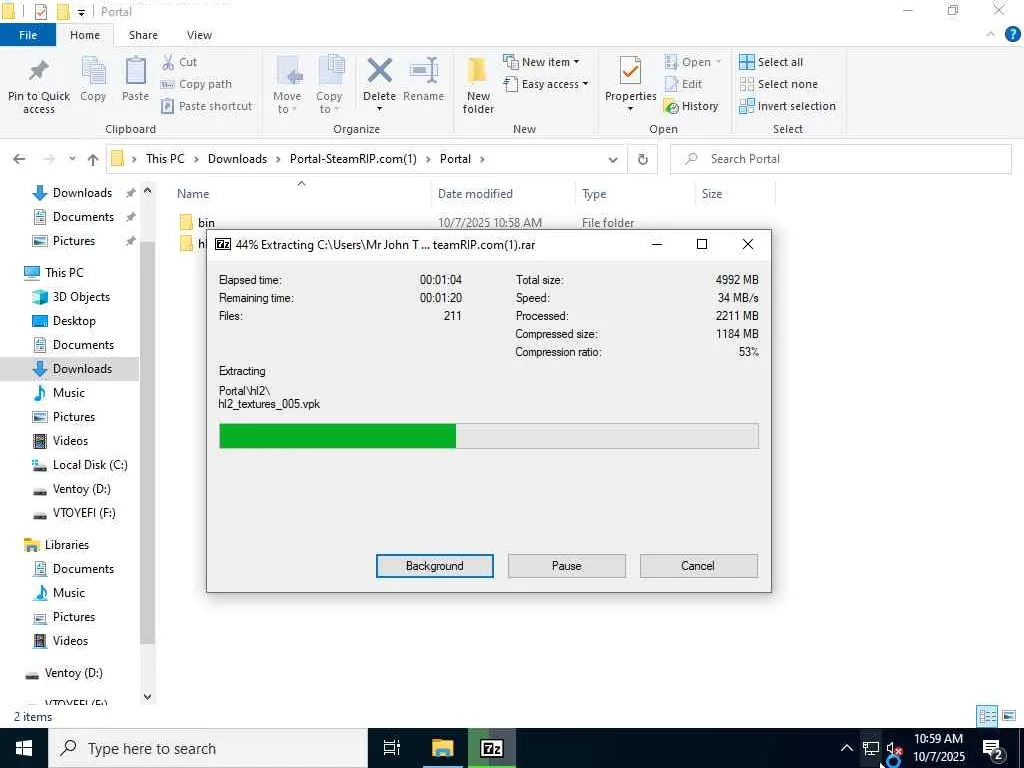Image resolution: width=1024 pixels, height=768 pixels.
Task: Switch to details view icon
Action: [x=987, y=716]
